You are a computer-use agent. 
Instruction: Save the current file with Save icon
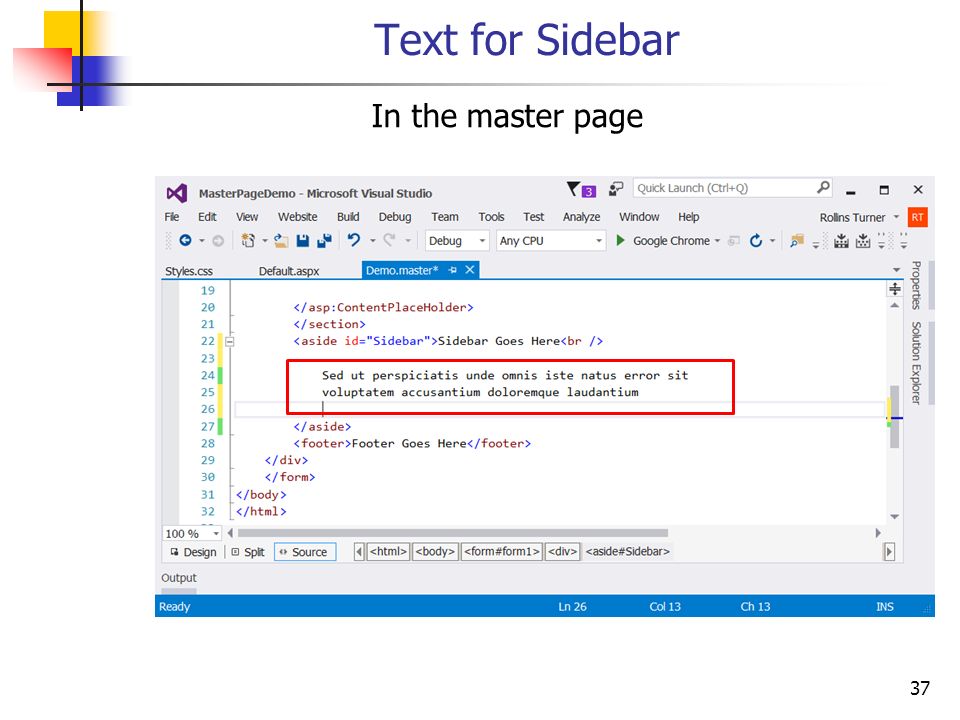click(302, 241)
